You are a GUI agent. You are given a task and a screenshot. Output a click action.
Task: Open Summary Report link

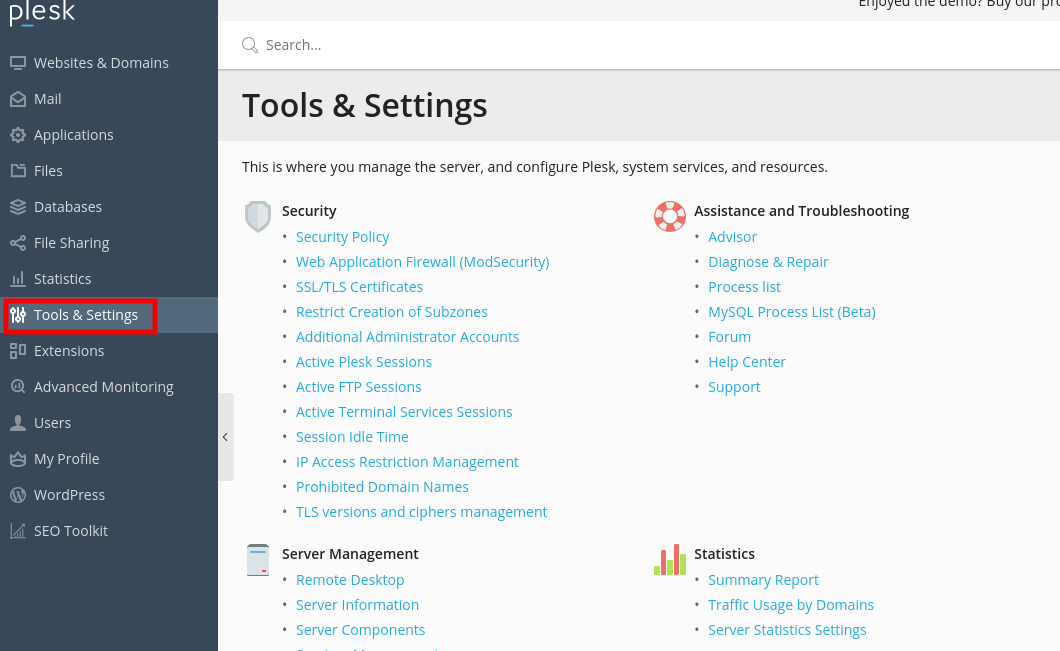click(x=763, y=580)
